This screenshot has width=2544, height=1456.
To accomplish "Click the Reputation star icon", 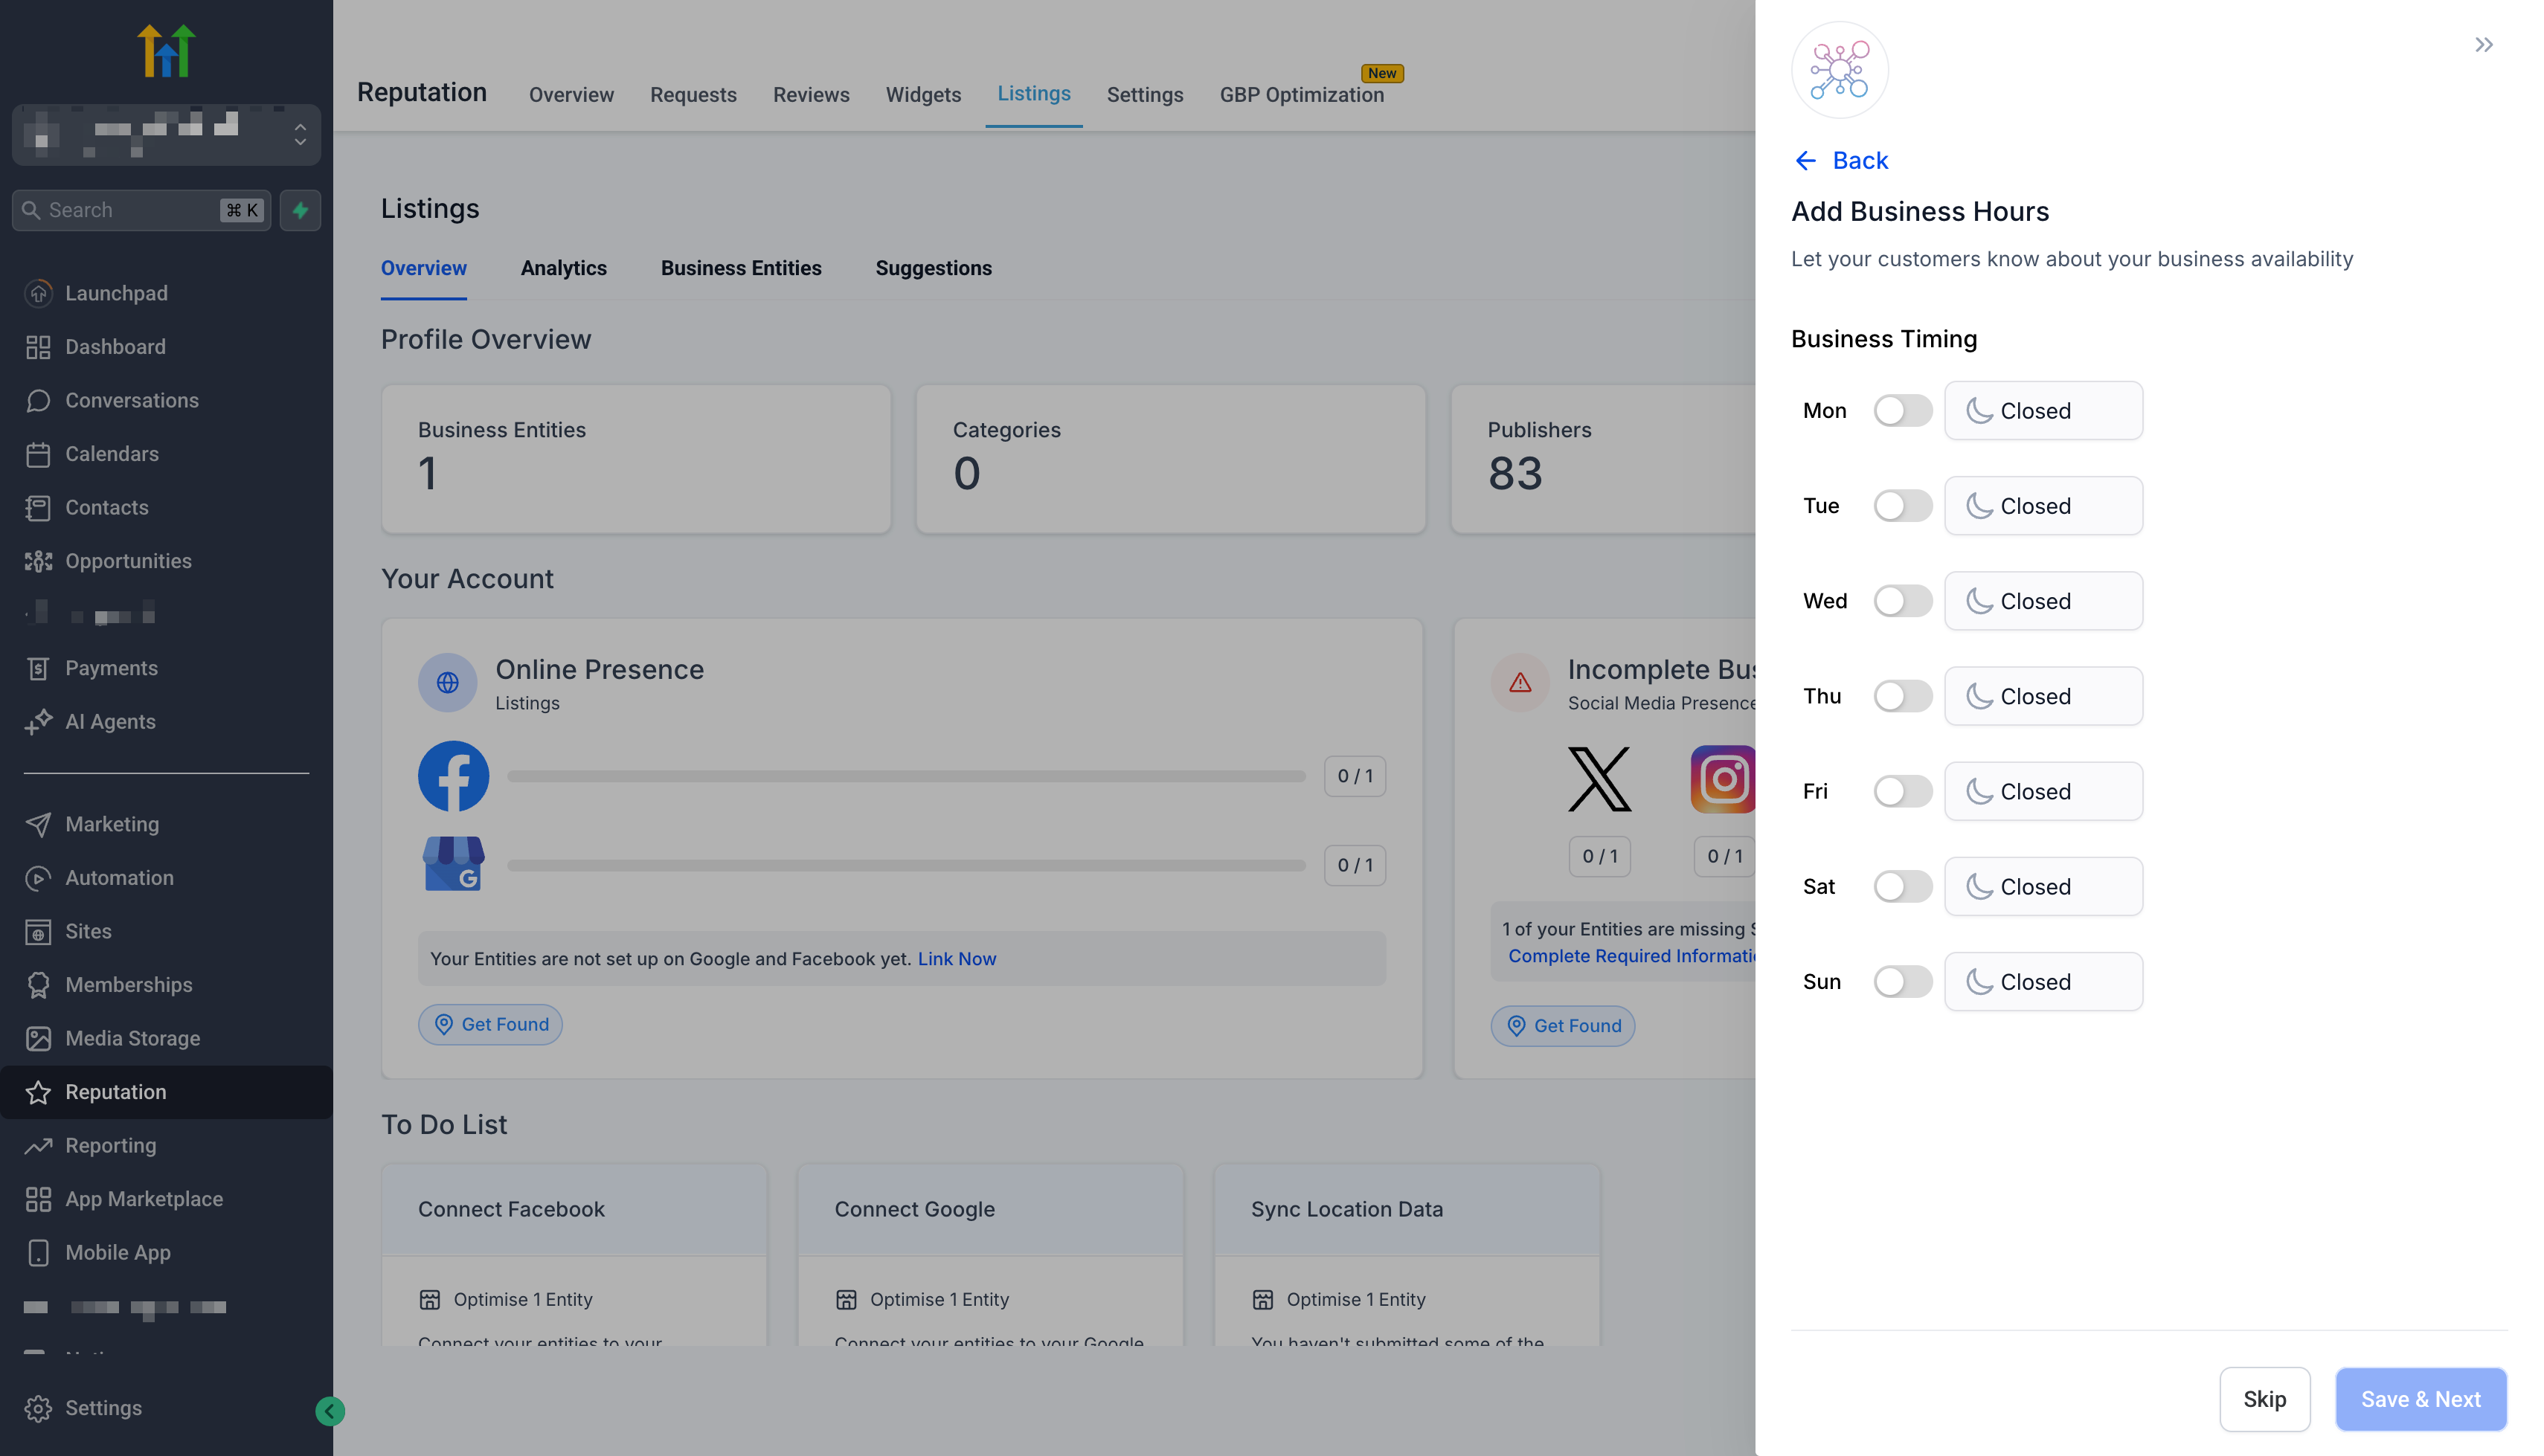I will click(x=38, y=1092).
